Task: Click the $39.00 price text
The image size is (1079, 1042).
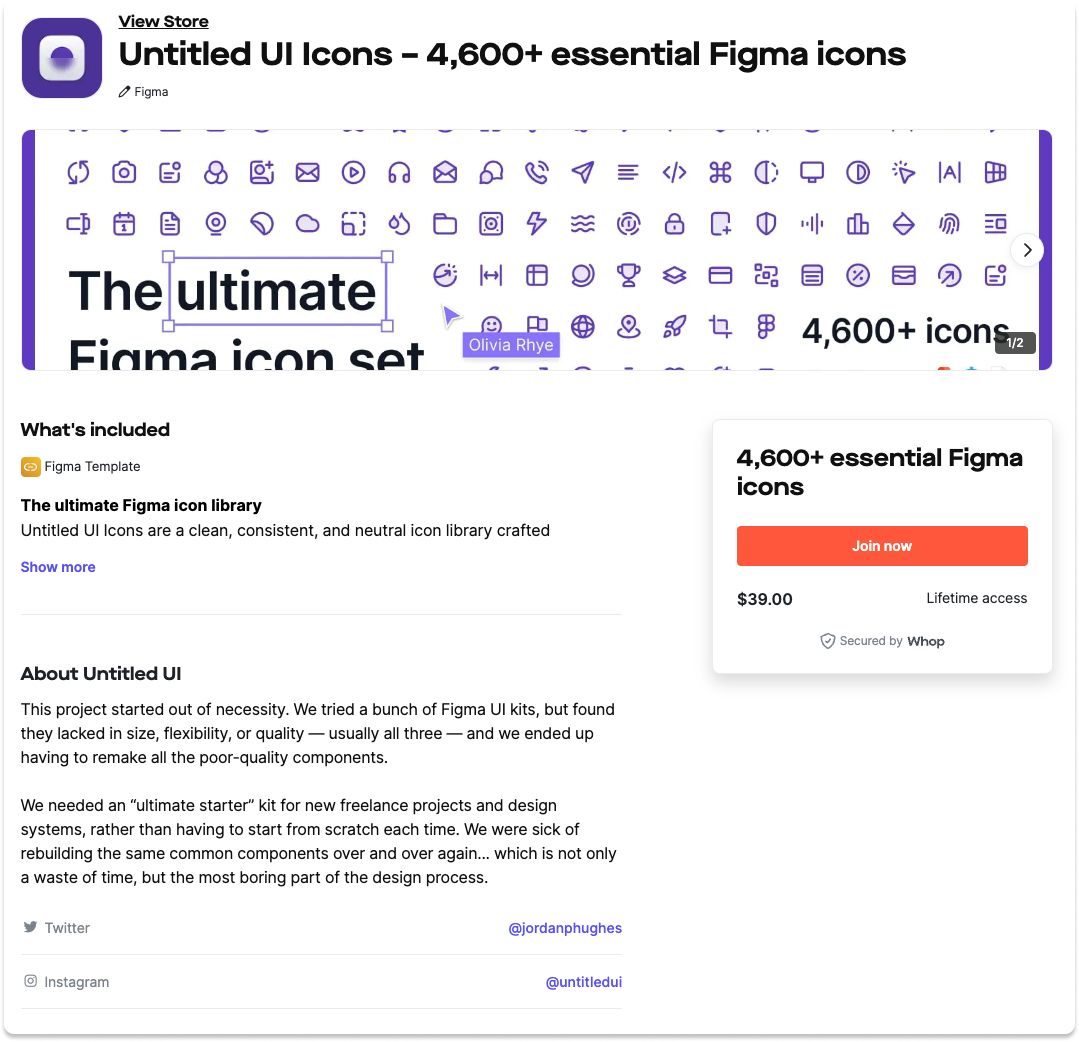Action: click(x=765, y=599)
